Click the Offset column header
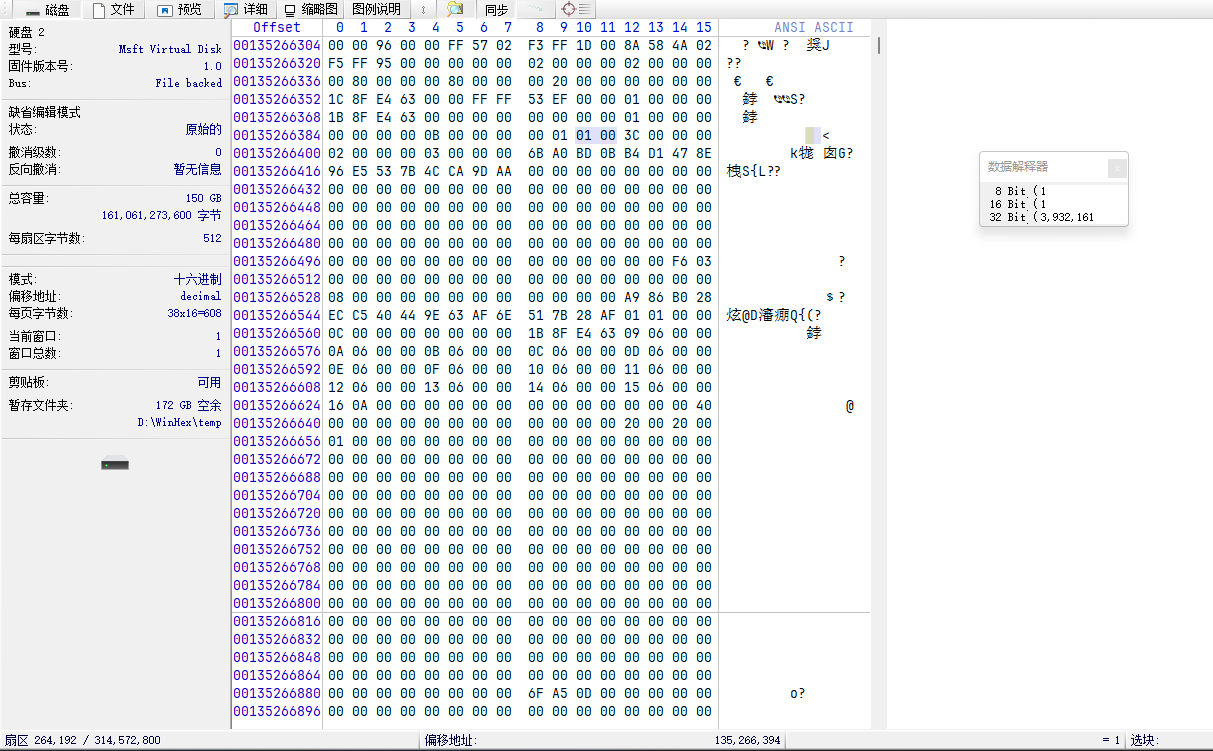The height and width of the screenshot is (751, 1213). click(277, 27)
